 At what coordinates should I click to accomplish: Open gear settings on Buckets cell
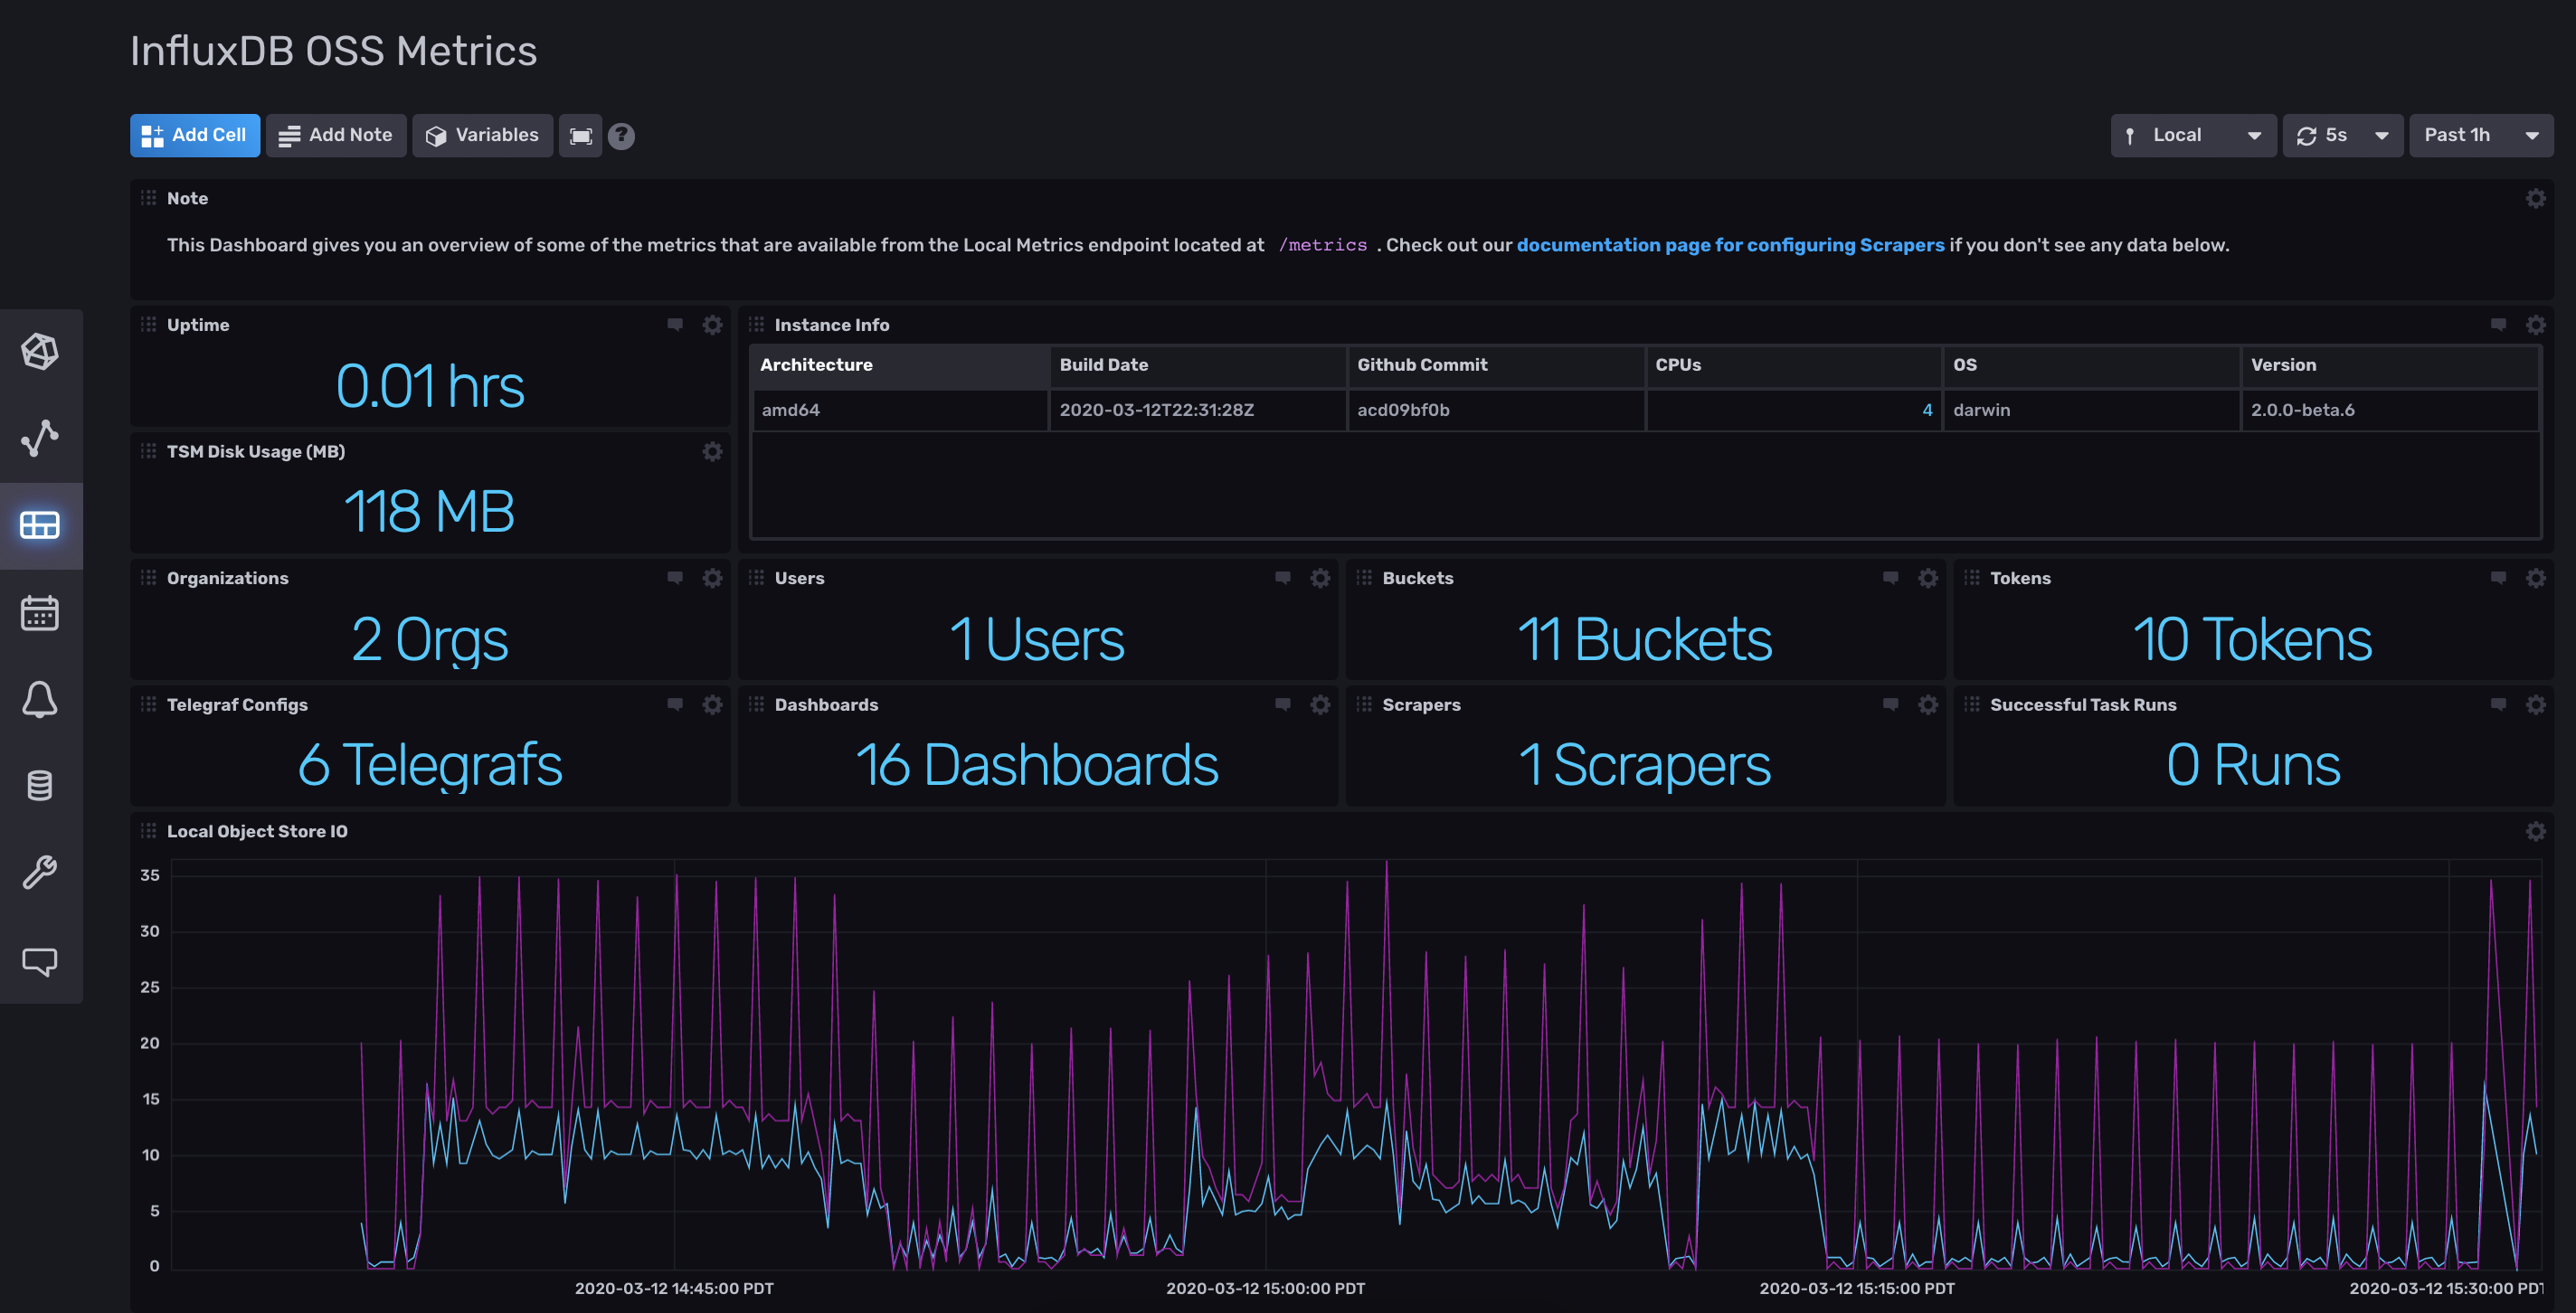1928,578
